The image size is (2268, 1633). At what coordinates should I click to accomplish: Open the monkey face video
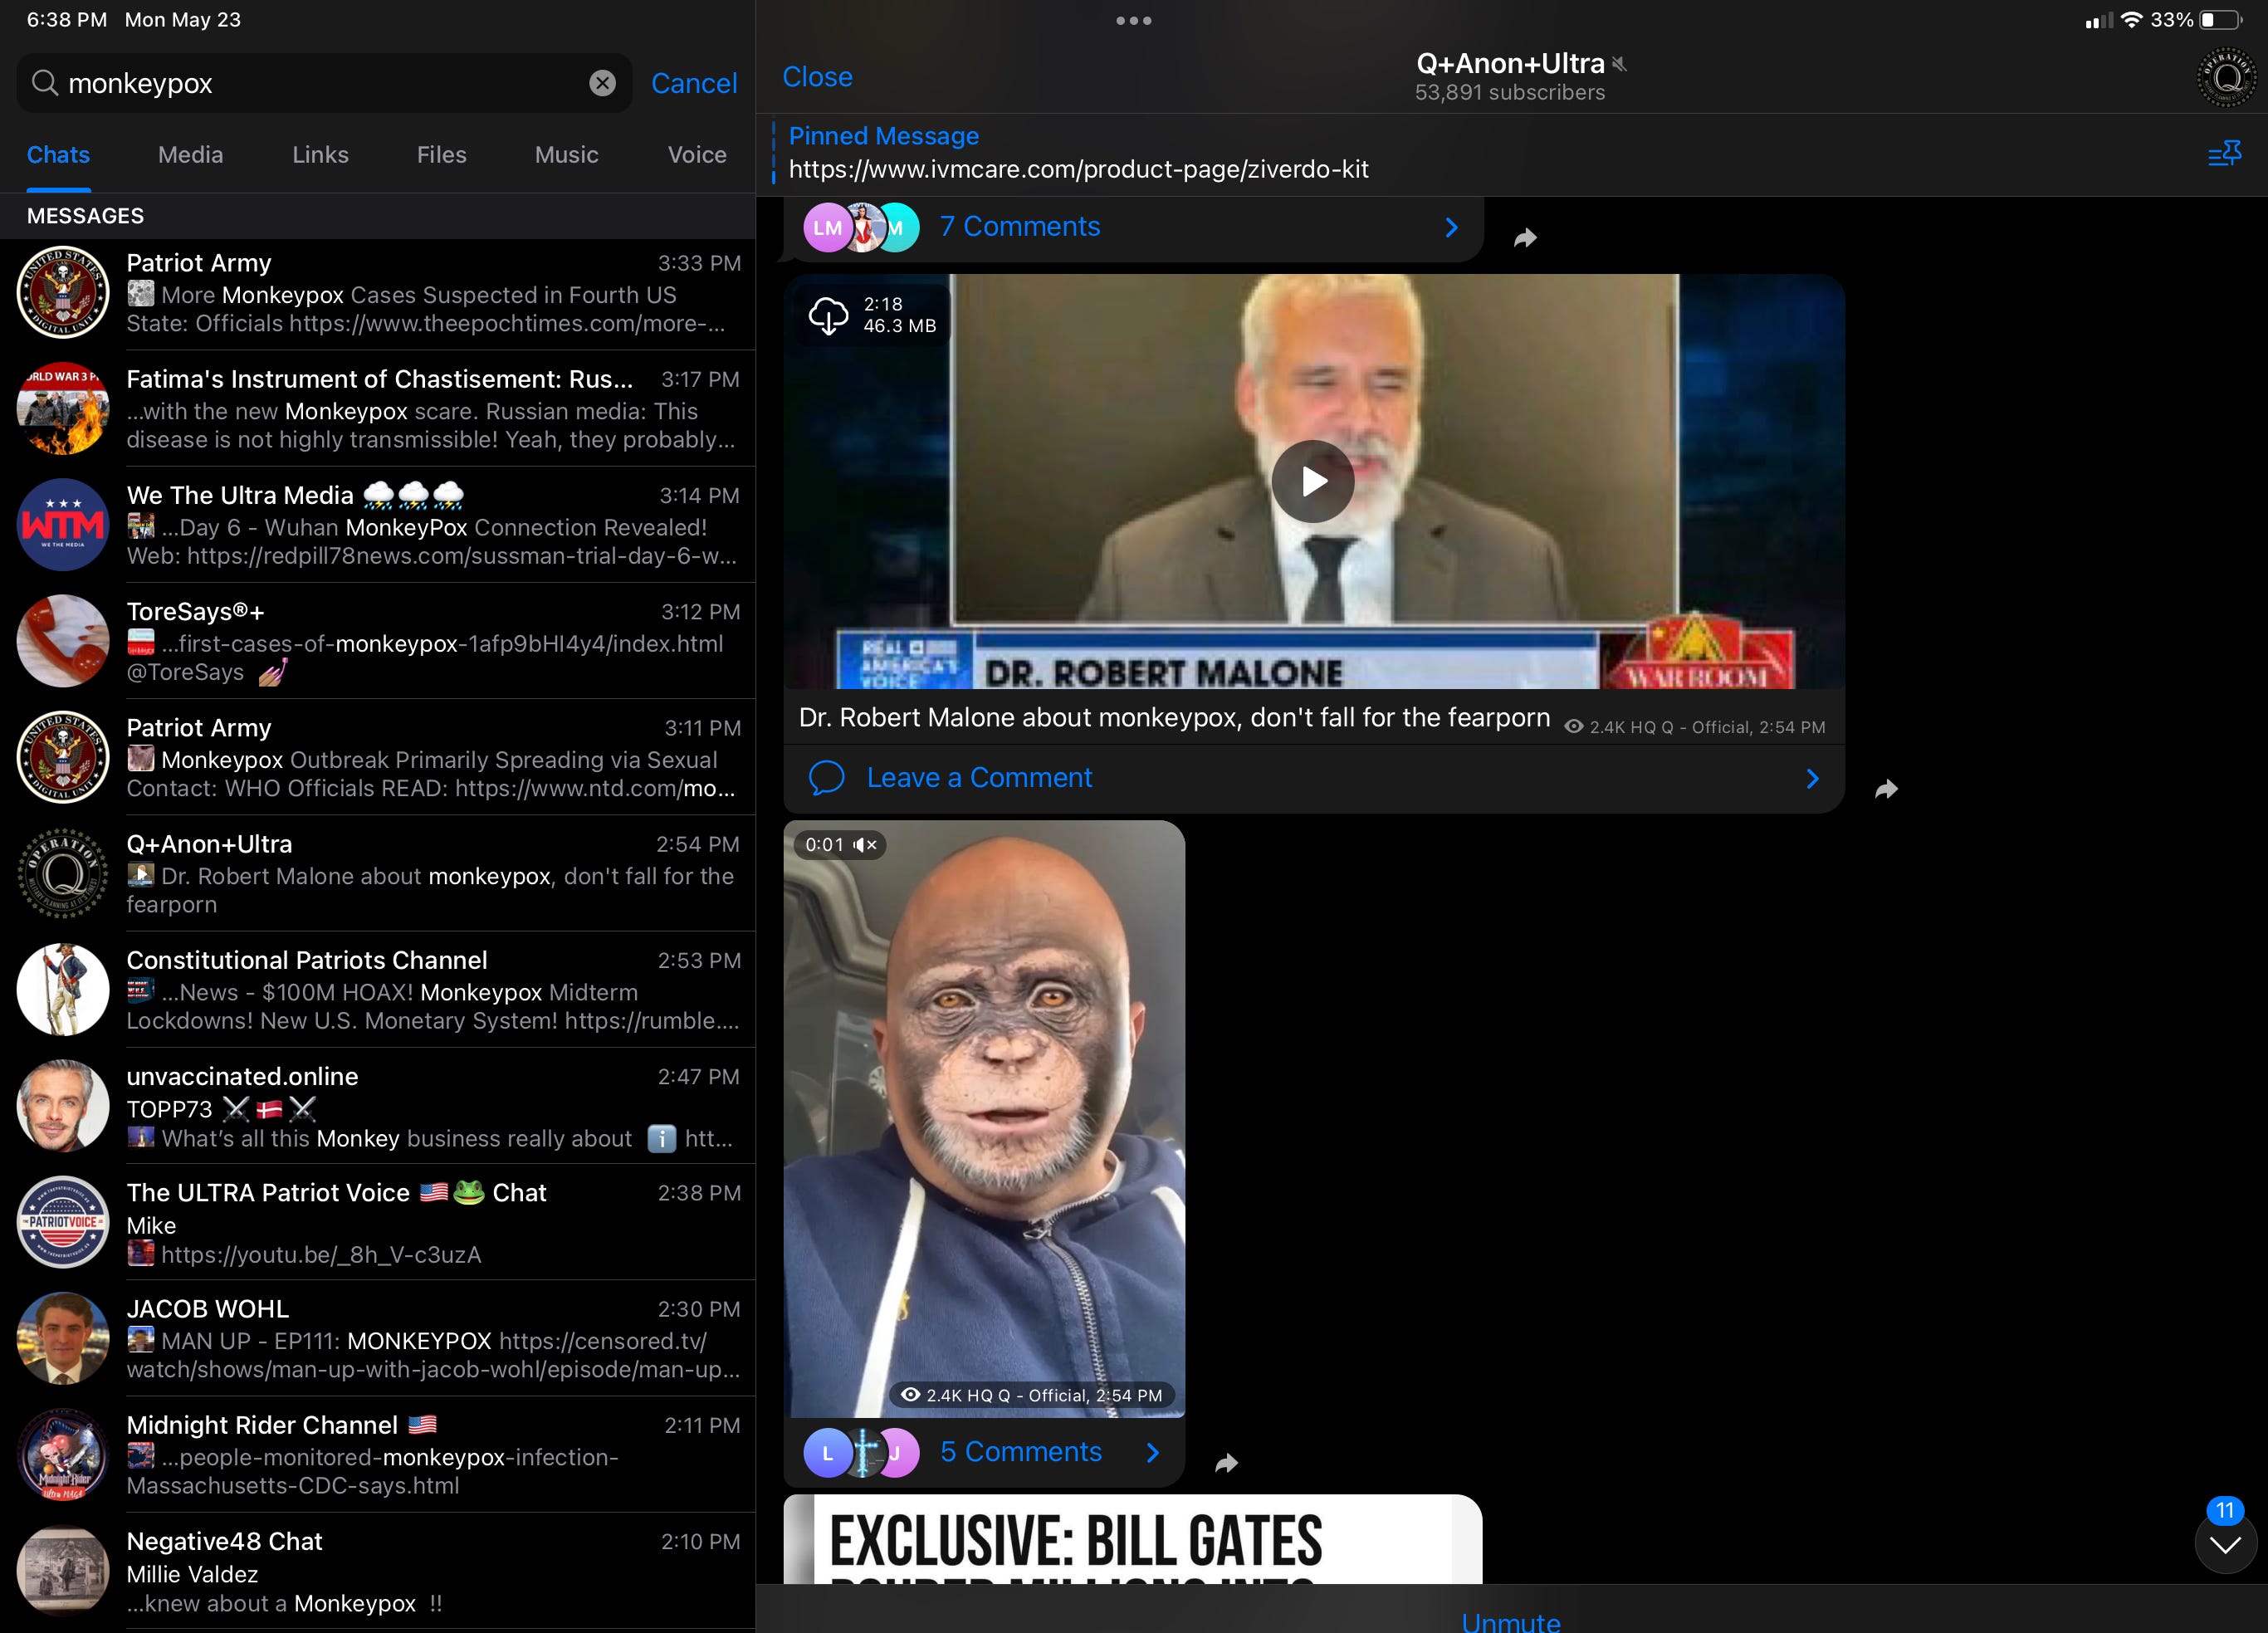click(984, 1118)
